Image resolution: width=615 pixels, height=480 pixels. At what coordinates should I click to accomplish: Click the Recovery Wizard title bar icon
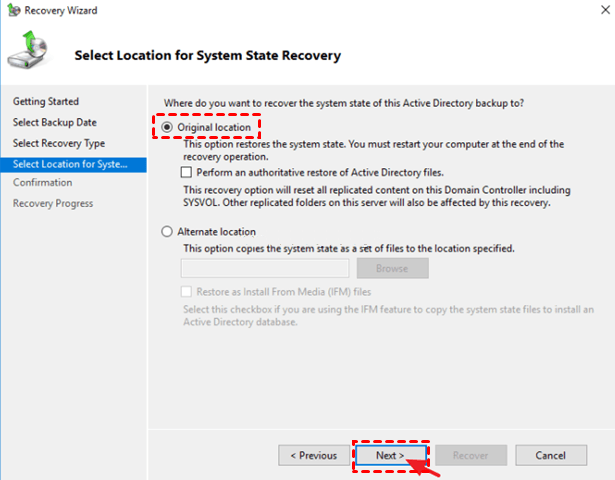(x=13, y=10)
